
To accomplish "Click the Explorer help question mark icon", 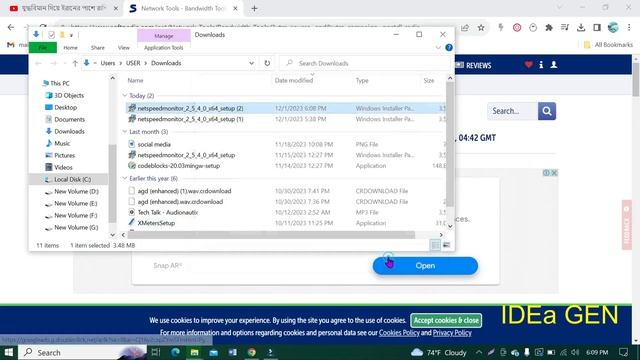I will point(449,47).
